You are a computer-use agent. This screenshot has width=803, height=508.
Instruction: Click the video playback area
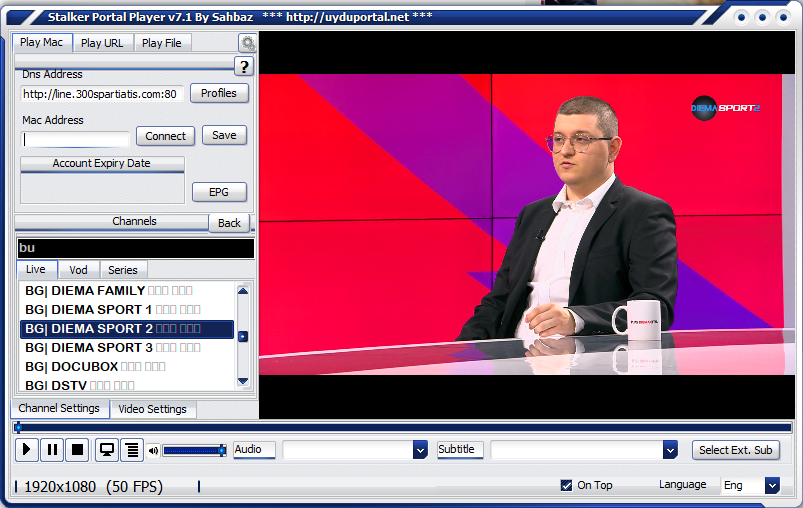coord(526,225)
